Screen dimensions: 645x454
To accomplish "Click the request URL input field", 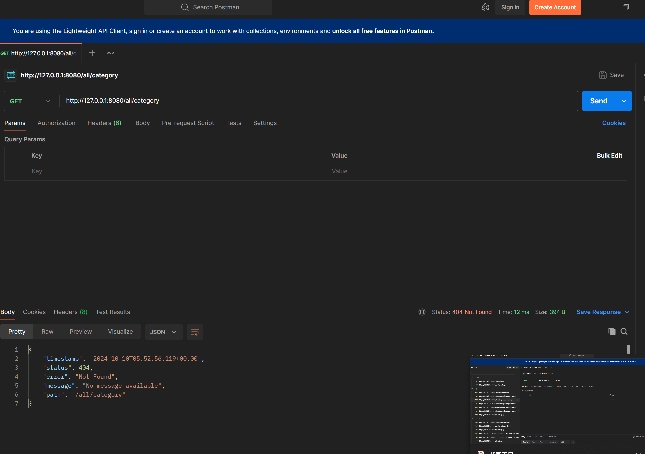I will pyautogui.click(x=319, y=101).
